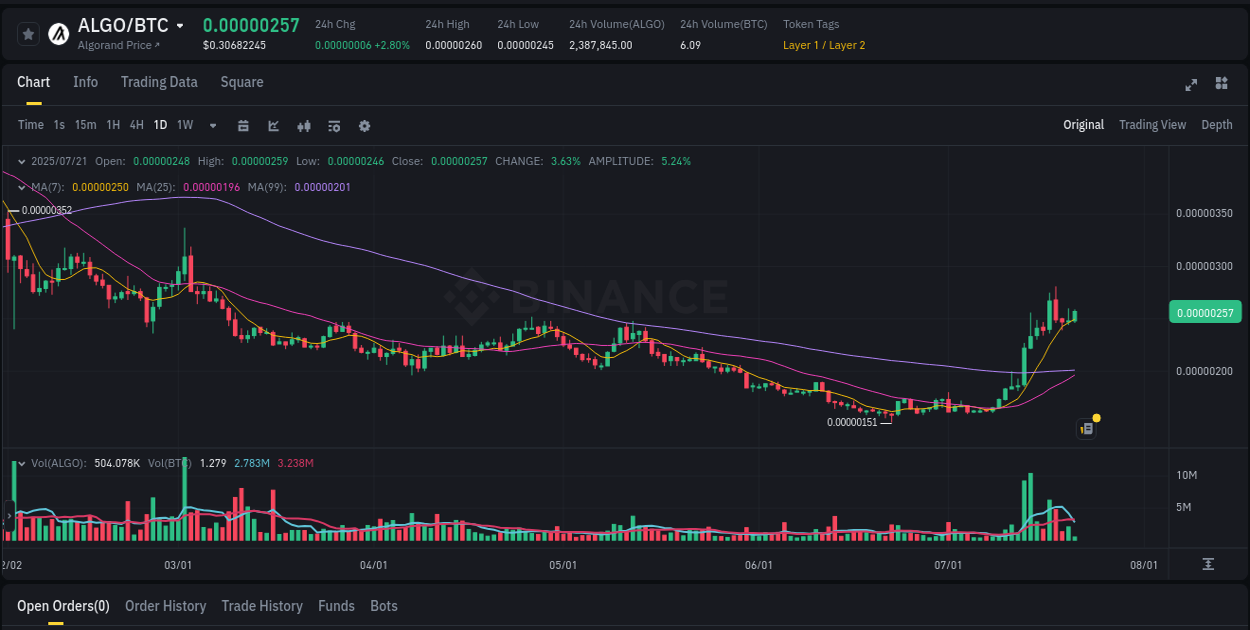The width and height of the screenshot is (1250, 630).
Task: Open the grid layout icon
Action: (x=1221, y=85)
